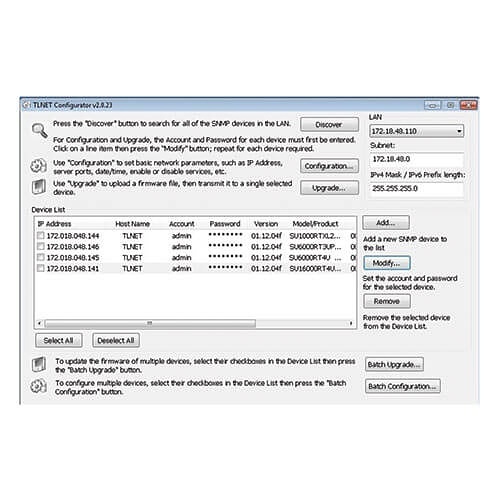Sort by the Account column header
500x500 pixels.
click(182, 224)
